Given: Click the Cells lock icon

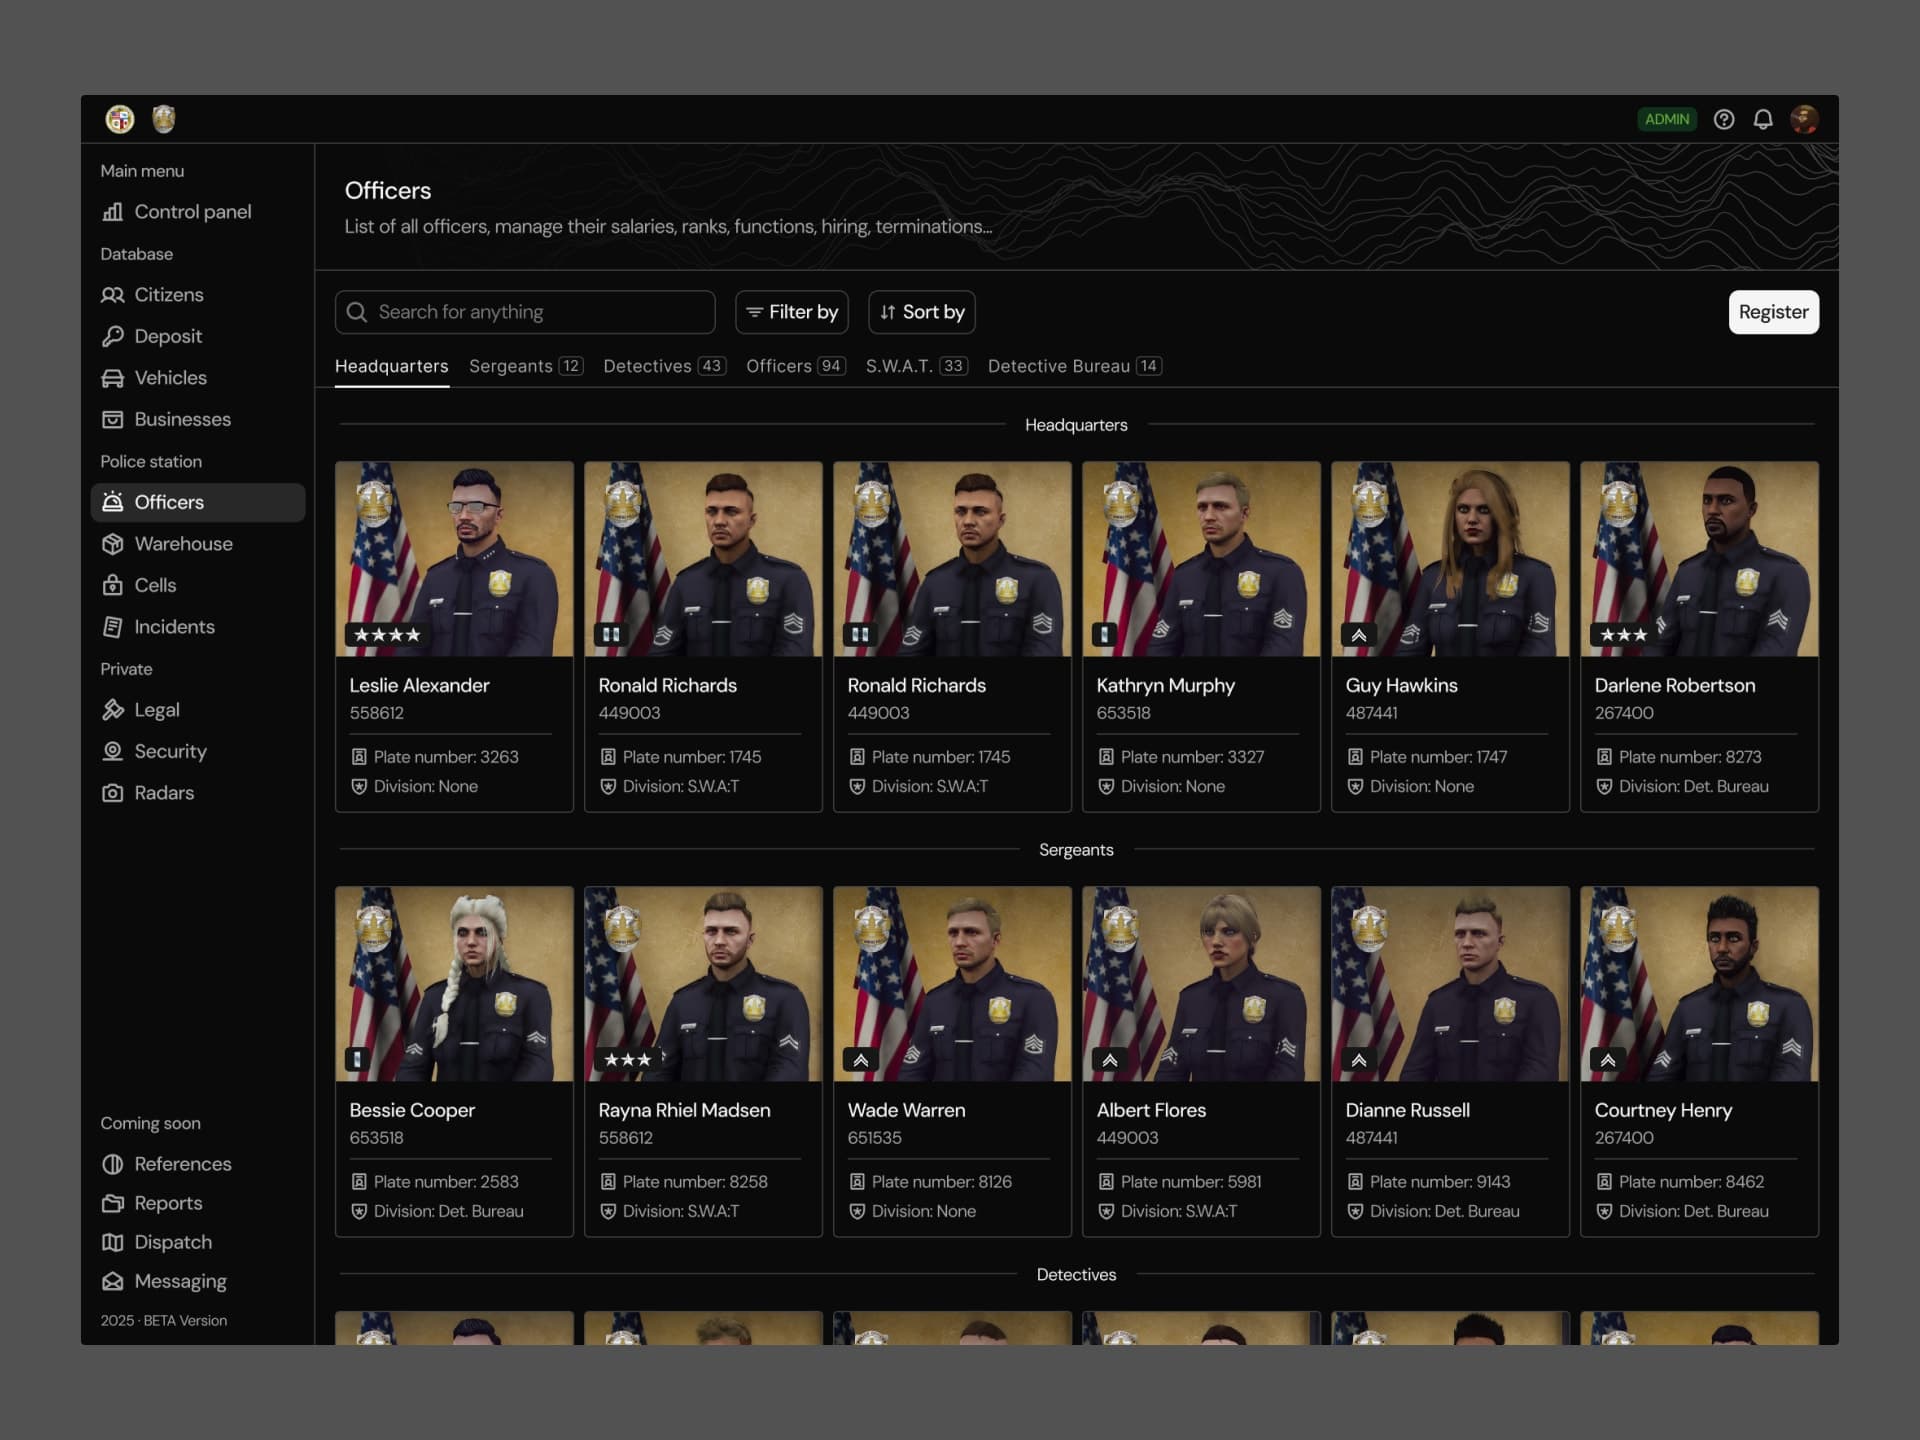Looking at the screenshot, I should pyautogui.click(x=113, y=585).
